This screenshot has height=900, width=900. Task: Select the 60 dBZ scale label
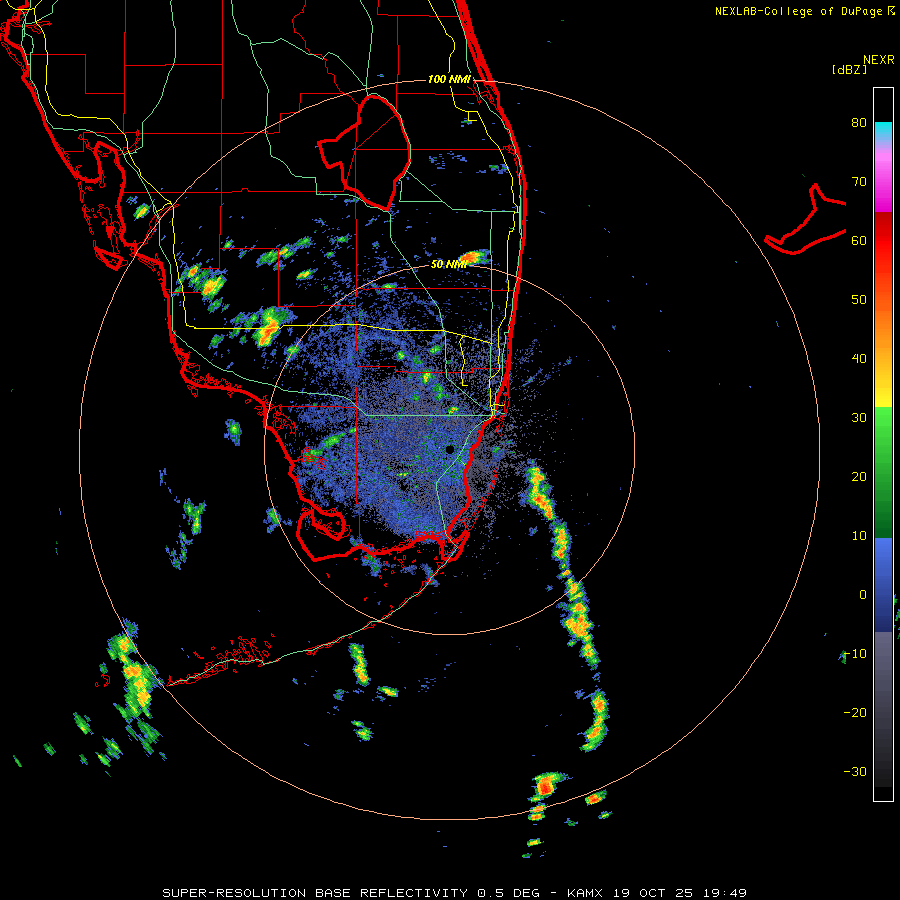(x=859, y=240)
